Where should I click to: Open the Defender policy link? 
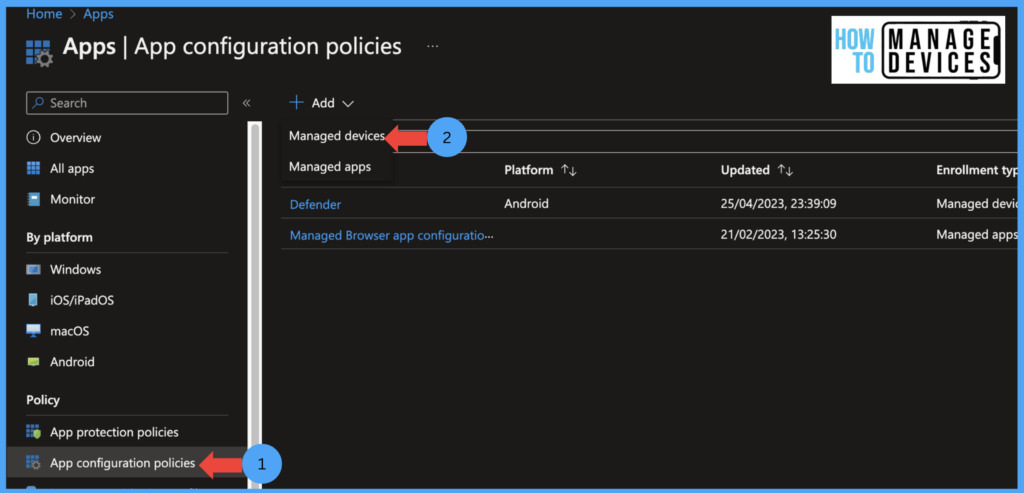[x=315, y=204]
